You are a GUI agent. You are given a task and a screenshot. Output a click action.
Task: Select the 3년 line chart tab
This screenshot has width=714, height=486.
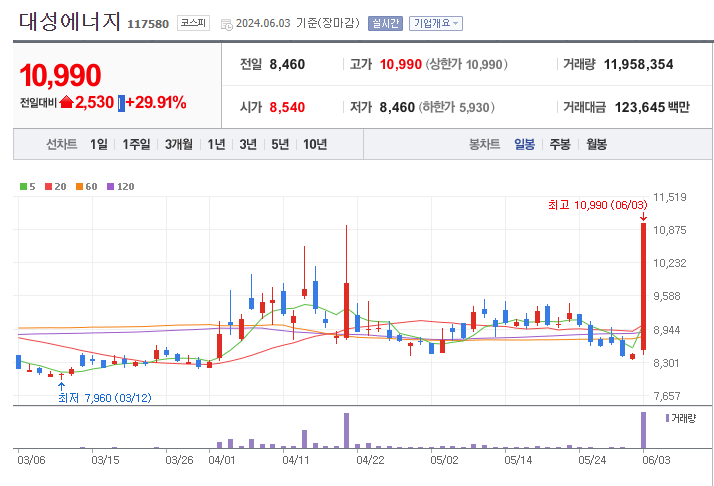248,144
